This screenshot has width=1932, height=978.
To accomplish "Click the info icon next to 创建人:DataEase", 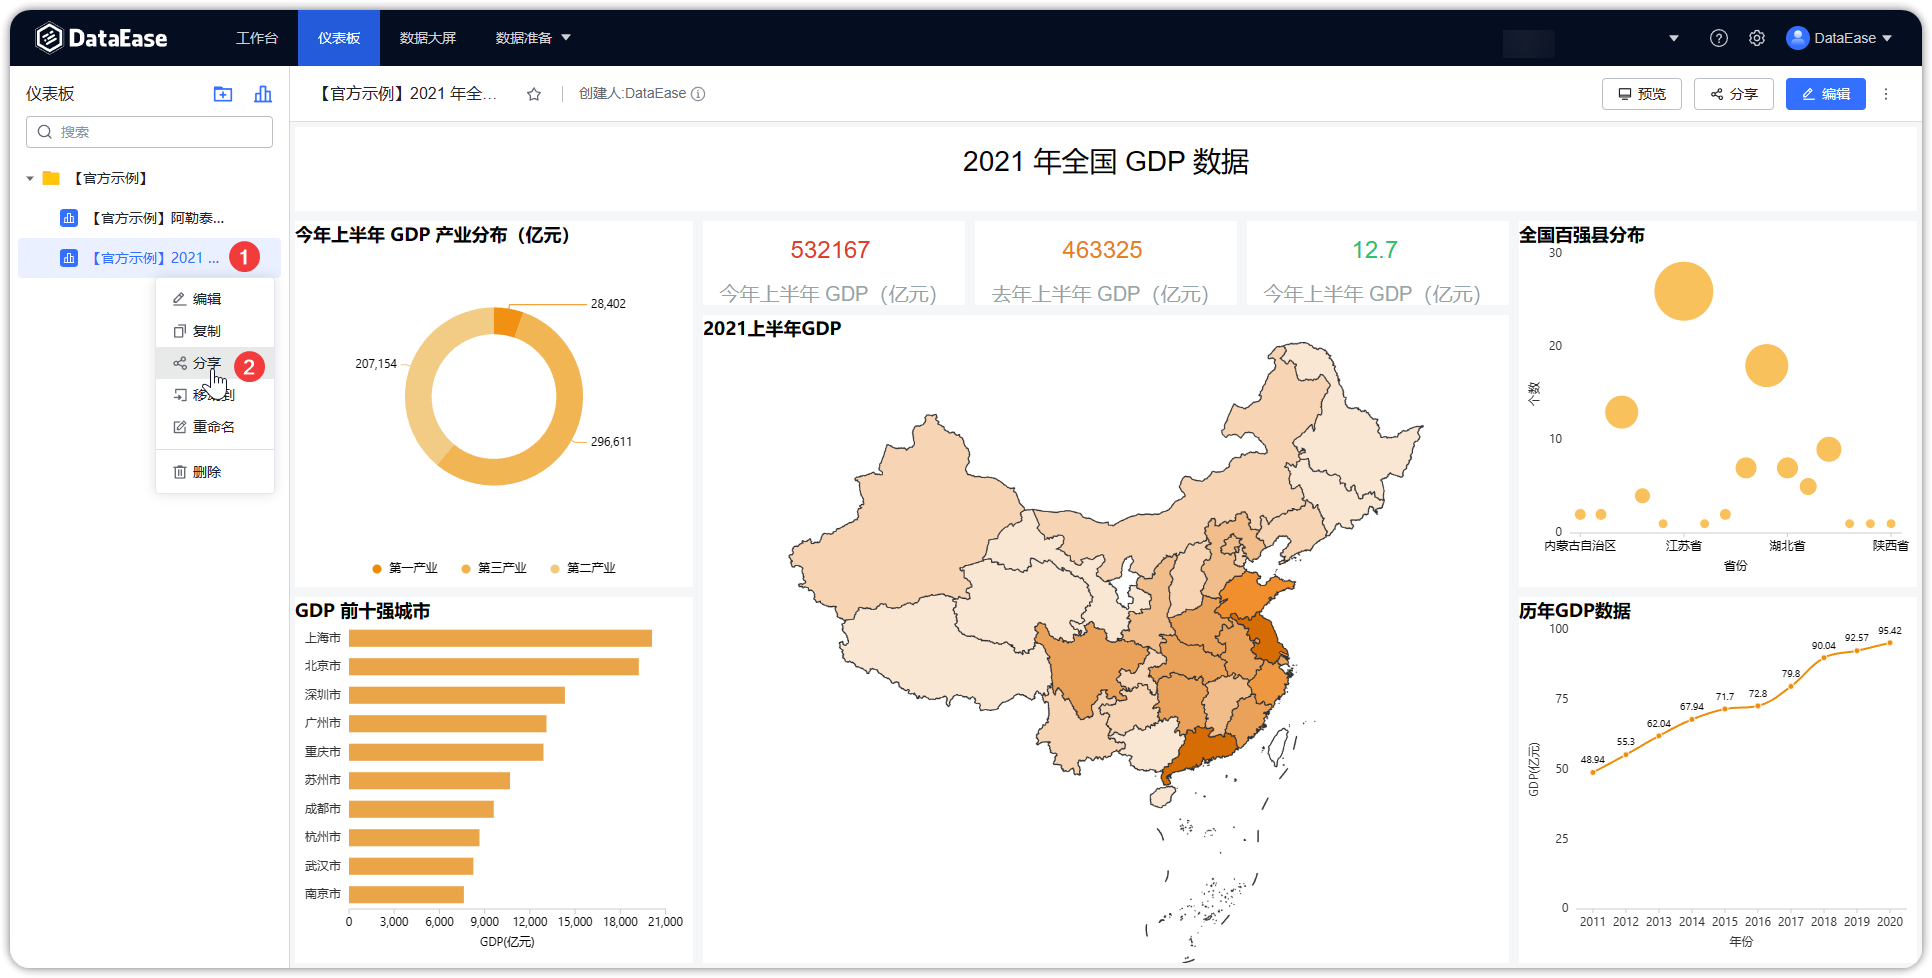I will (x=700, y=93).
